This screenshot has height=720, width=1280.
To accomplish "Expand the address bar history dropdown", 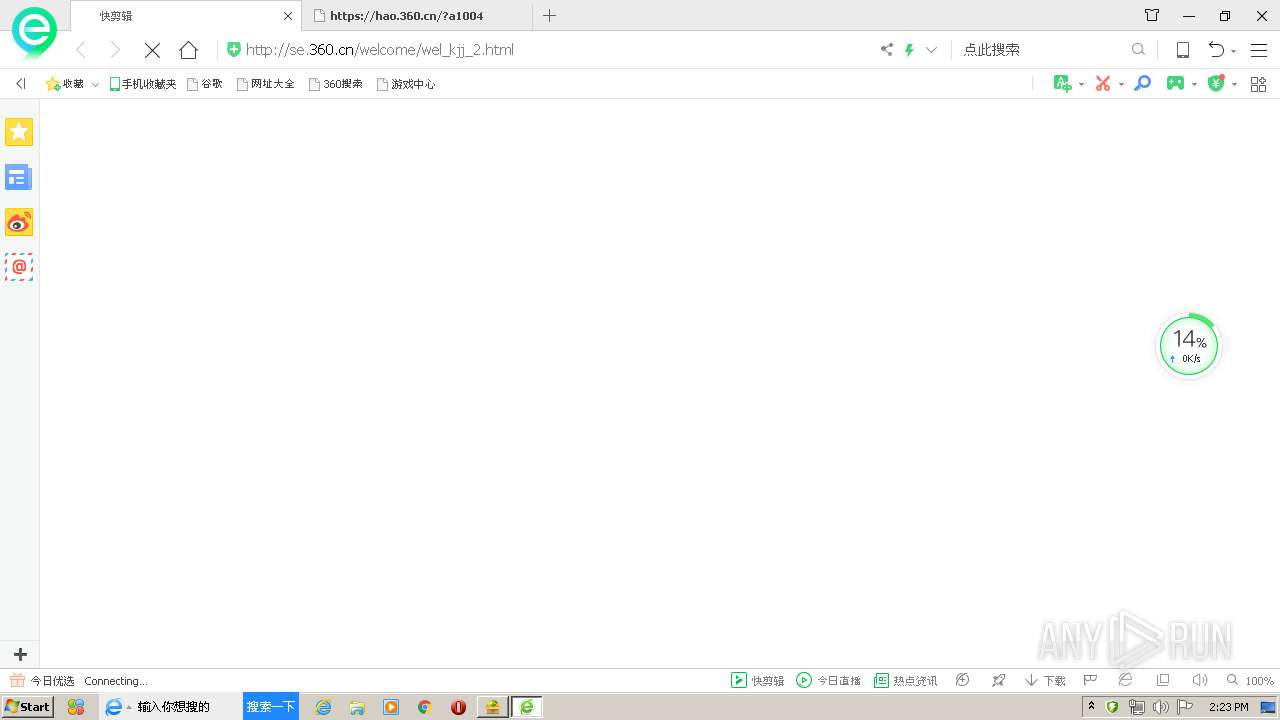I will coord(931,49).
